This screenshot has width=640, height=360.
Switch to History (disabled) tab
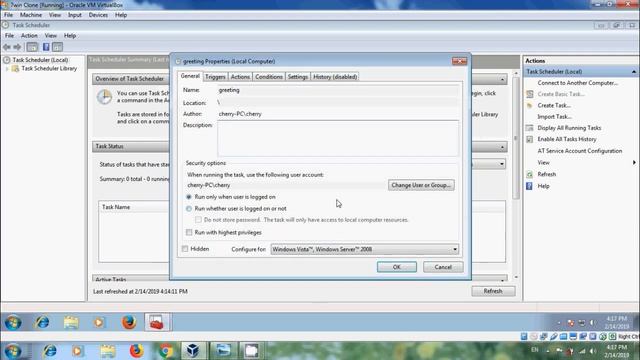click(x=335, y=77)
